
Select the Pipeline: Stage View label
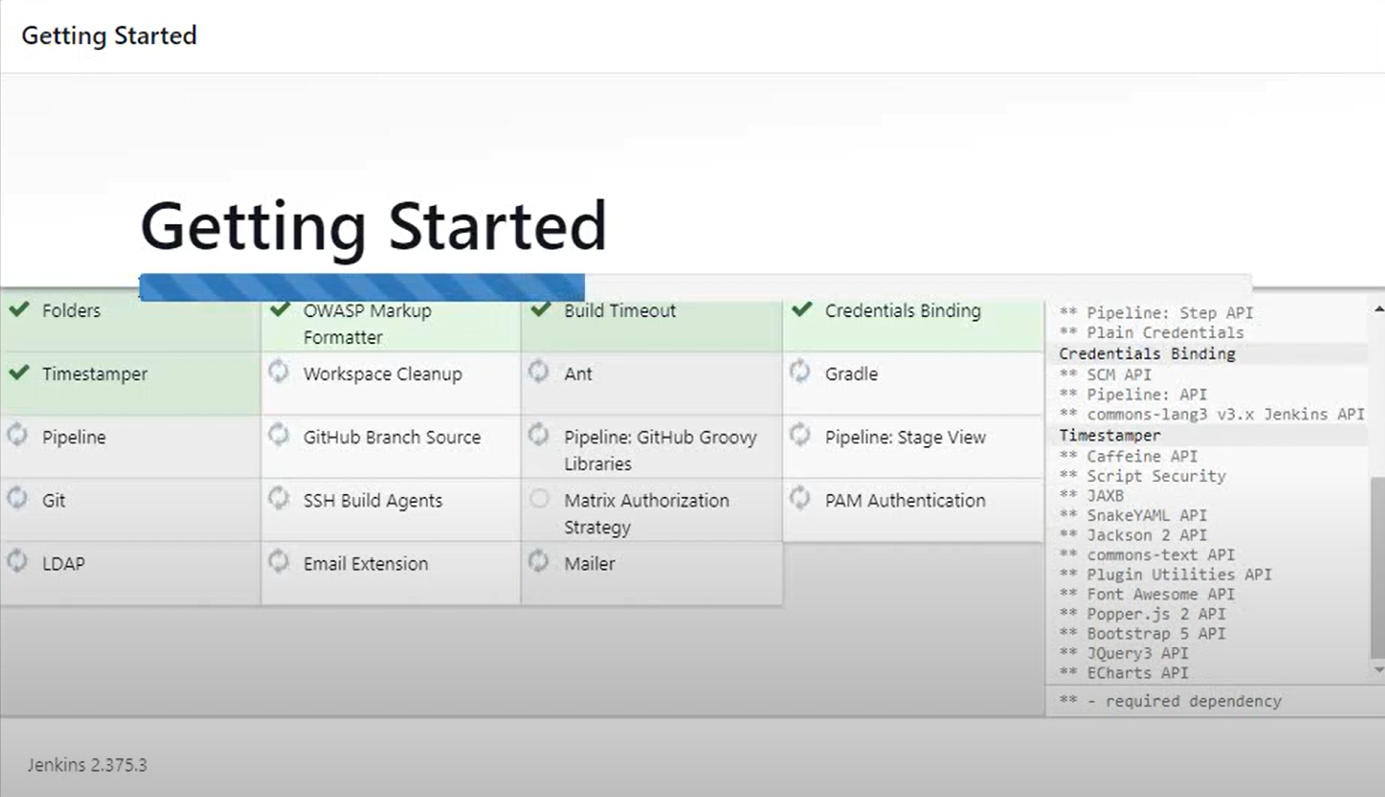point(905,437)
